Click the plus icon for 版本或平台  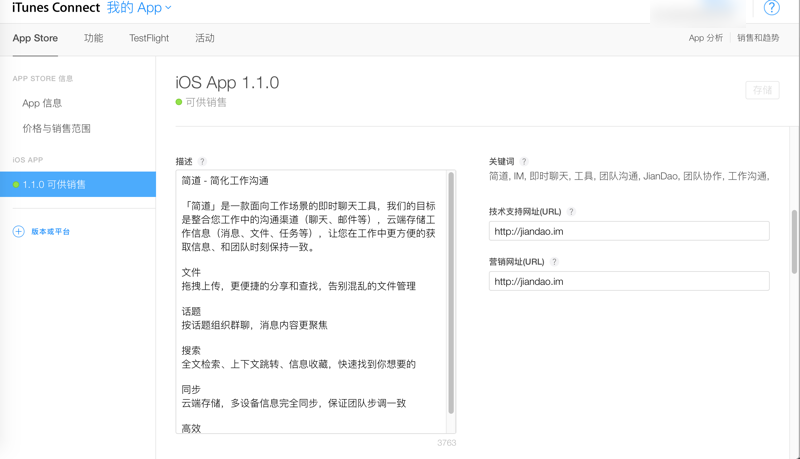point(18,231)
